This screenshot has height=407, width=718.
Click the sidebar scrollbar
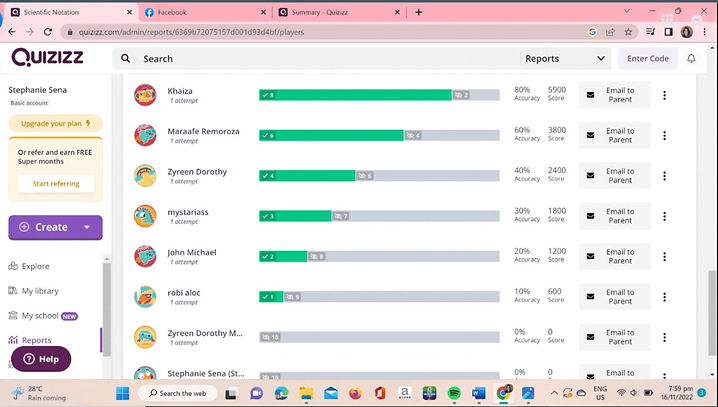point(107,309)
